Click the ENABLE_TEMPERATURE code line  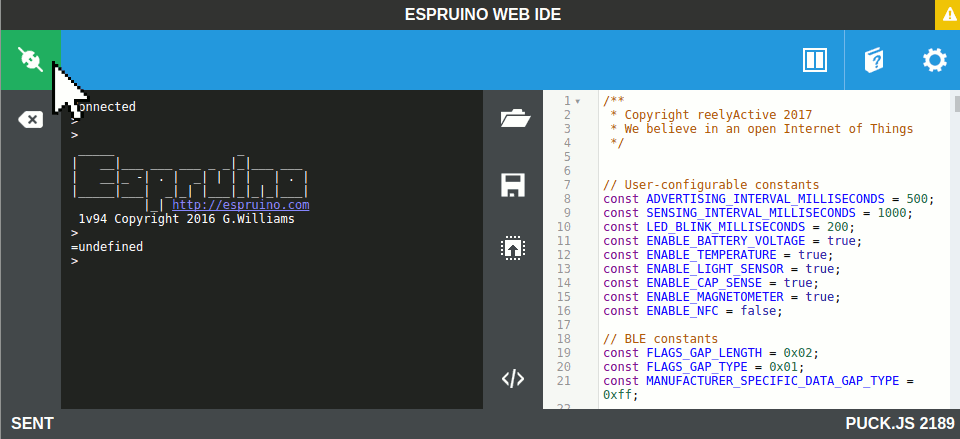718,255
